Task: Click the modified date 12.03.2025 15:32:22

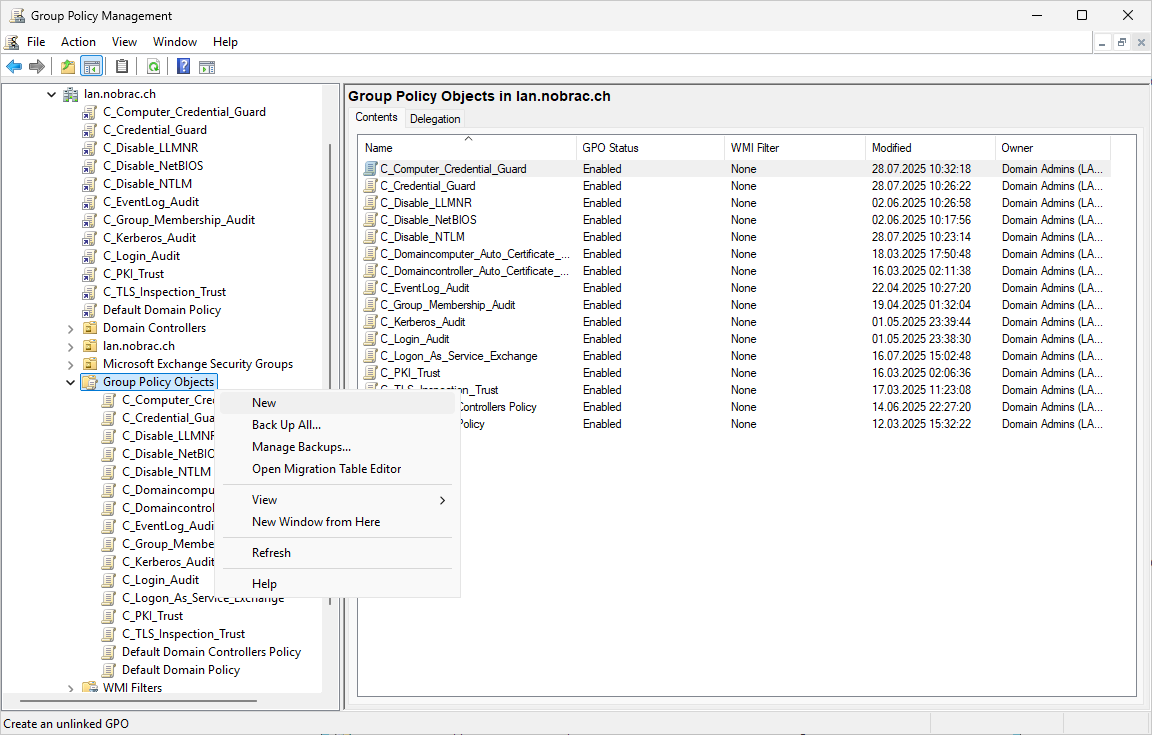Action: [921, 424]
